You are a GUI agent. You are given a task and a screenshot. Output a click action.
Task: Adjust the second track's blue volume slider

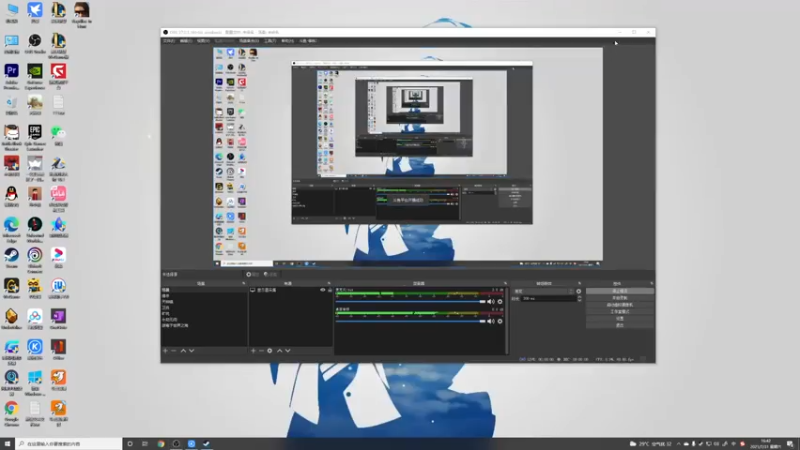point(411,321)
